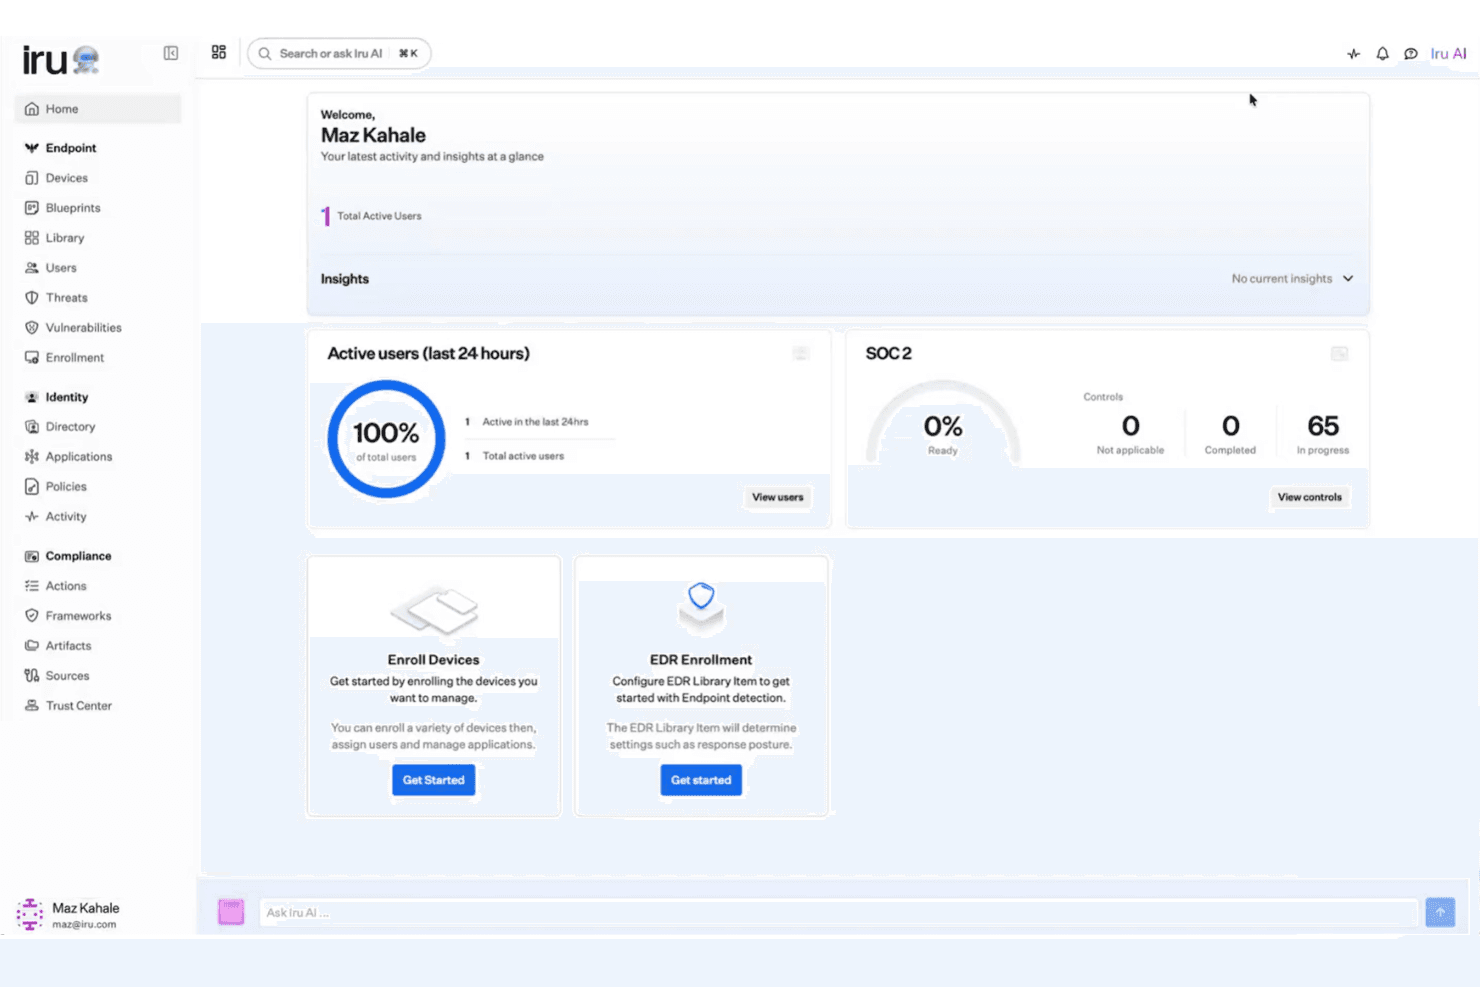Screen dimensions: 1480x987
Task: Click the Maz Kahale avatar icon
Action: [30, 914]
